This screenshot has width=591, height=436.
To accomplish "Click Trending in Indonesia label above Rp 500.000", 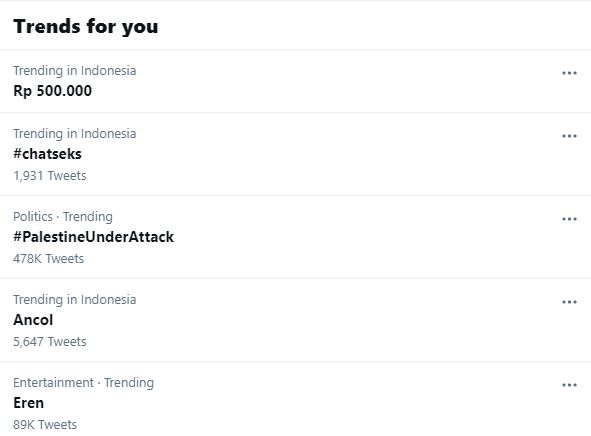I will pyautogui.click(x=75, y=71).
